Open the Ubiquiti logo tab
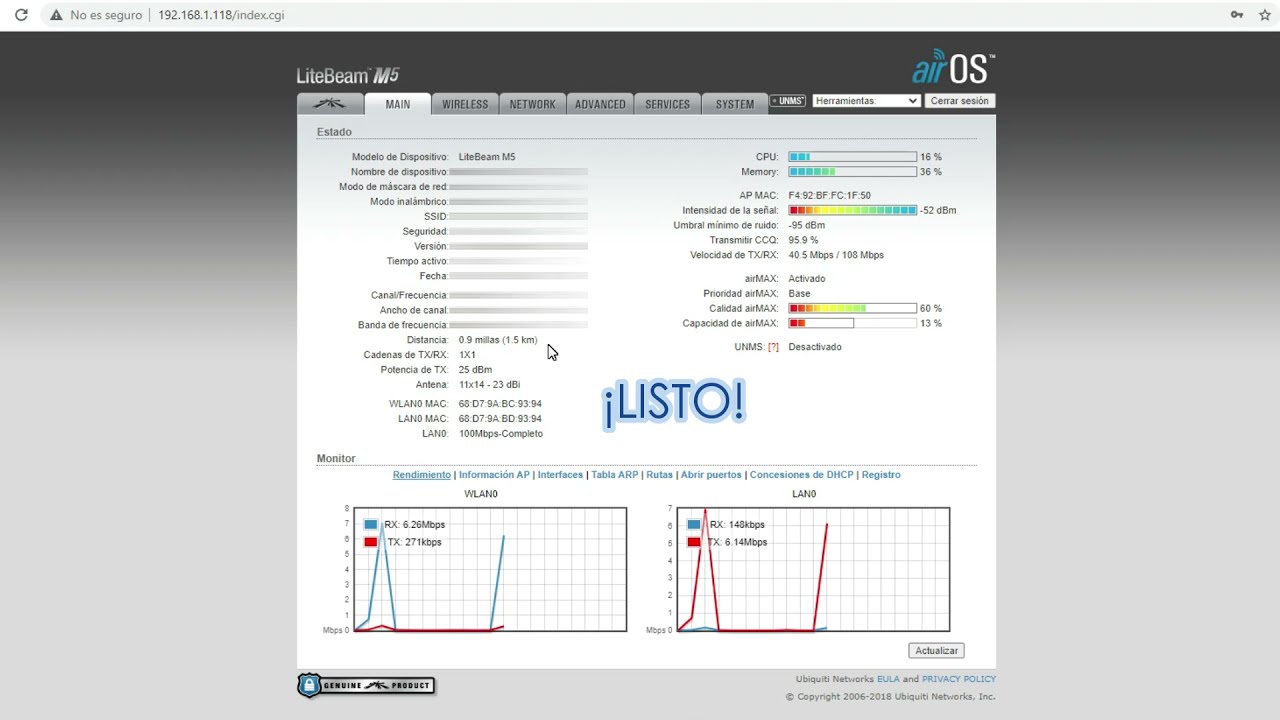1280x720 pixels. [330, 104]
